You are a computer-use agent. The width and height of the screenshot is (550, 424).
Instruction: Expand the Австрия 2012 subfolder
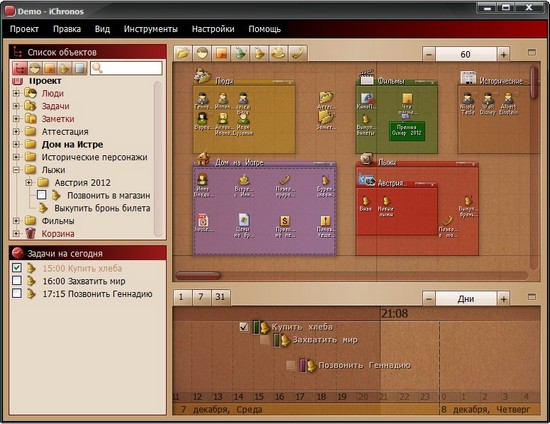29,182
